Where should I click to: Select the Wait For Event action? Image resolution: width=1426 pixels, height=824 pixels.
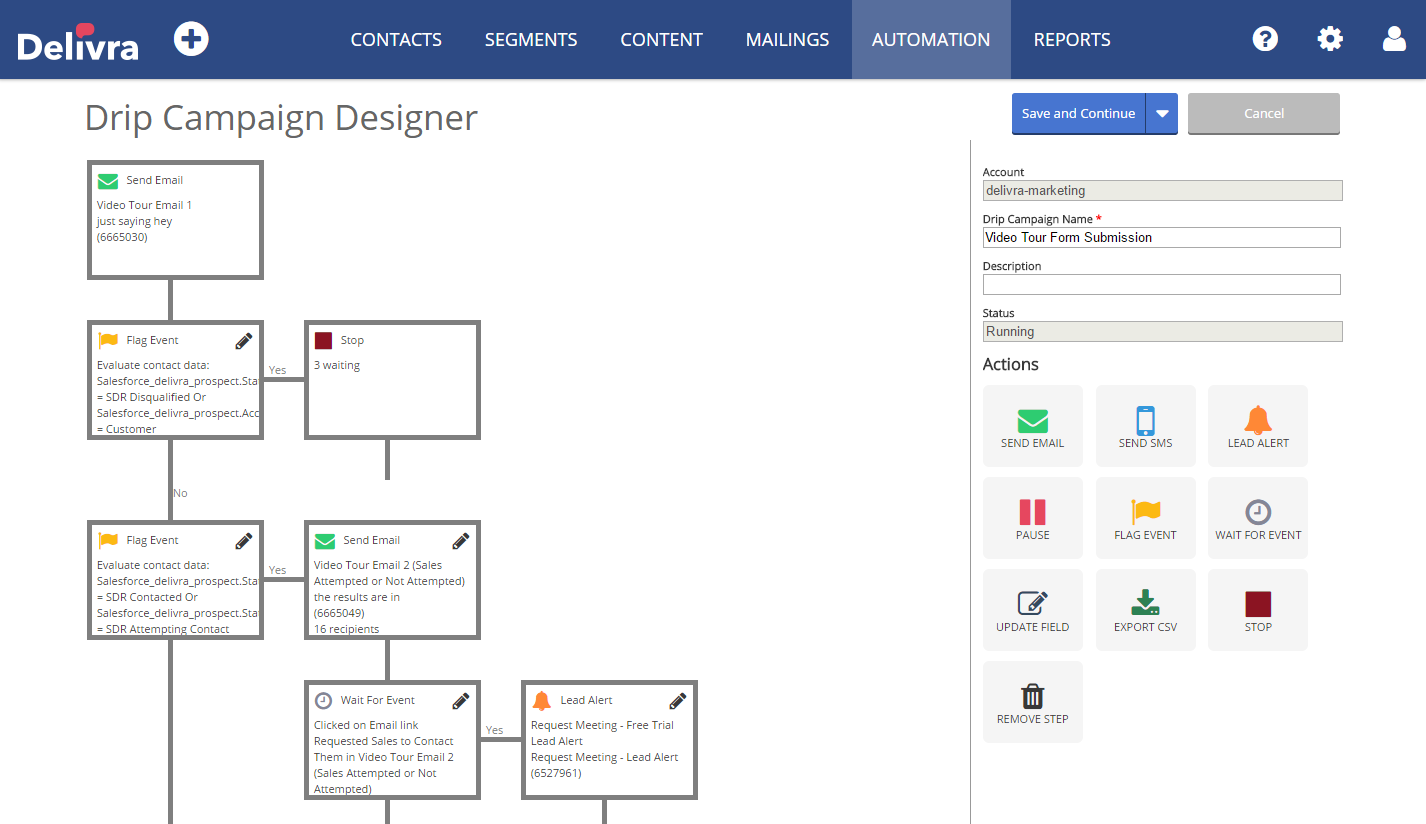pos(1258,518)
